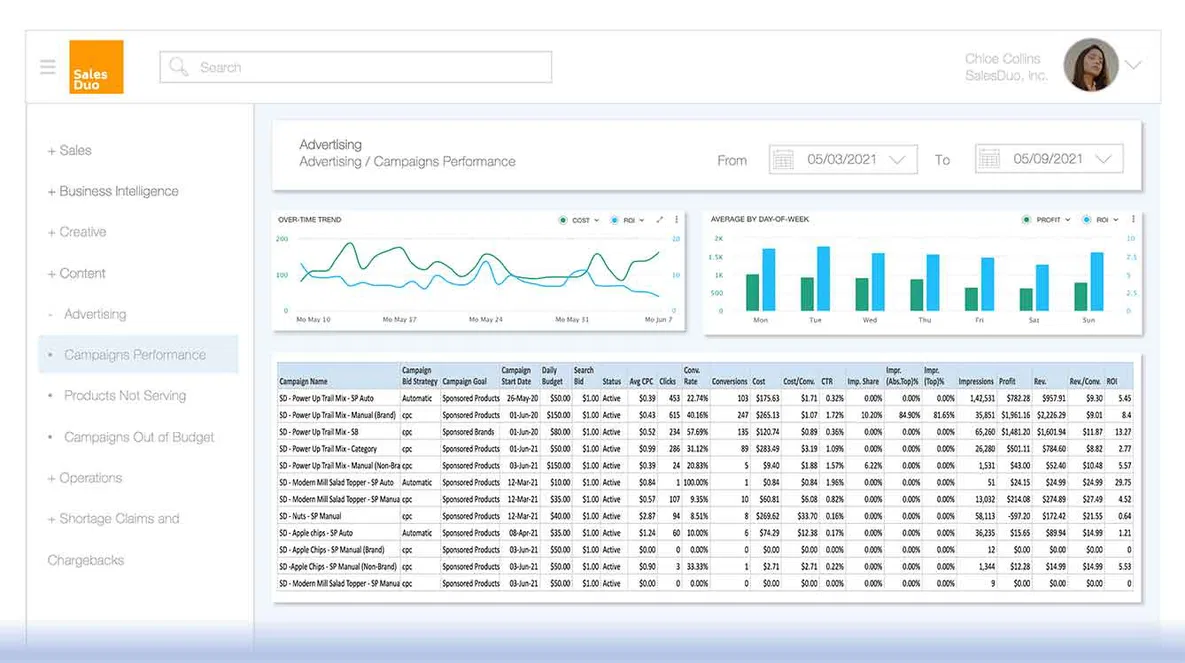Image resolution: width=1185 pixels, height=663 pixels.
Task: Expand the Content sidebar section
Action: coord(76,274)
